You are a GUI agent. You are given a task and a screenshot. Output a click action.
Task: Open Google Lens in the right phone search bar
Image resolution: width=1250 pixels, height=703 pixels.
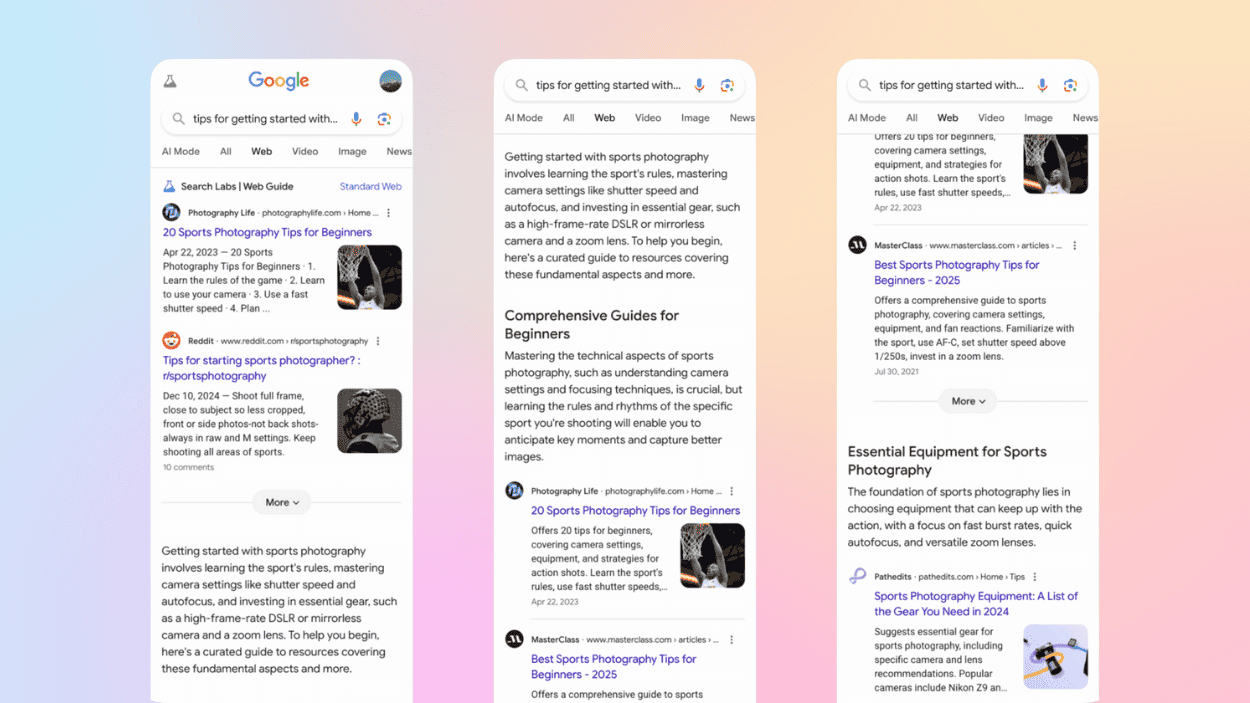[x=1070, y=86]
